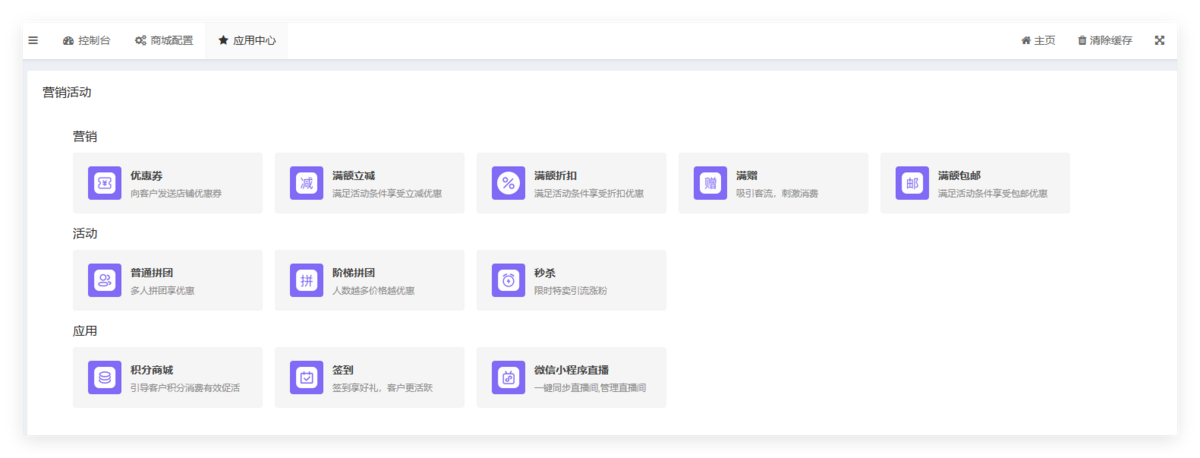
Task: Select the 满额折扣 title
Action: click(x=556, y=175)
